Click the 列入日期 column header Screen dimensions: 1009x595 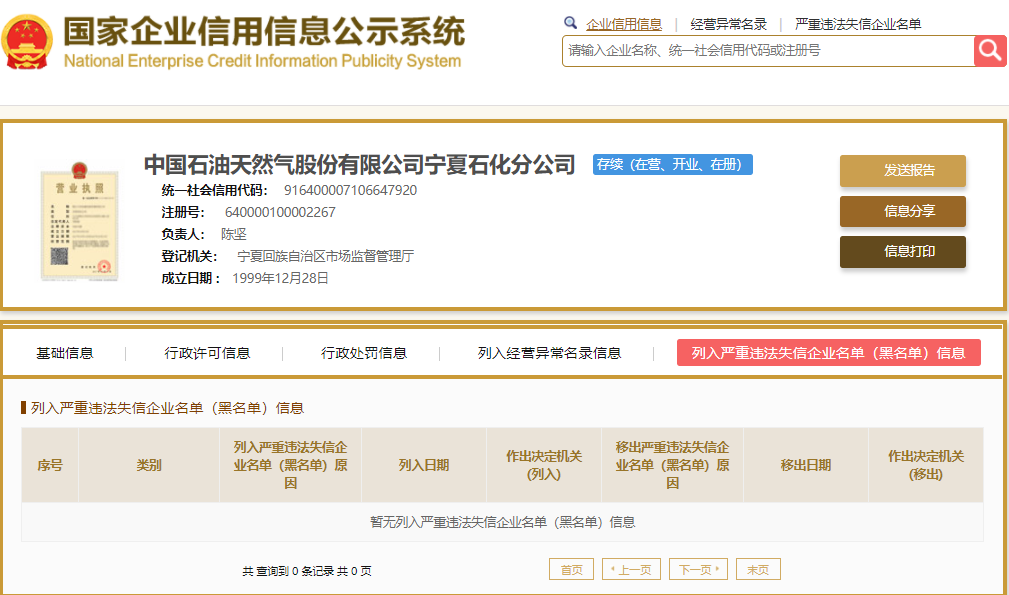pos(423,465)
